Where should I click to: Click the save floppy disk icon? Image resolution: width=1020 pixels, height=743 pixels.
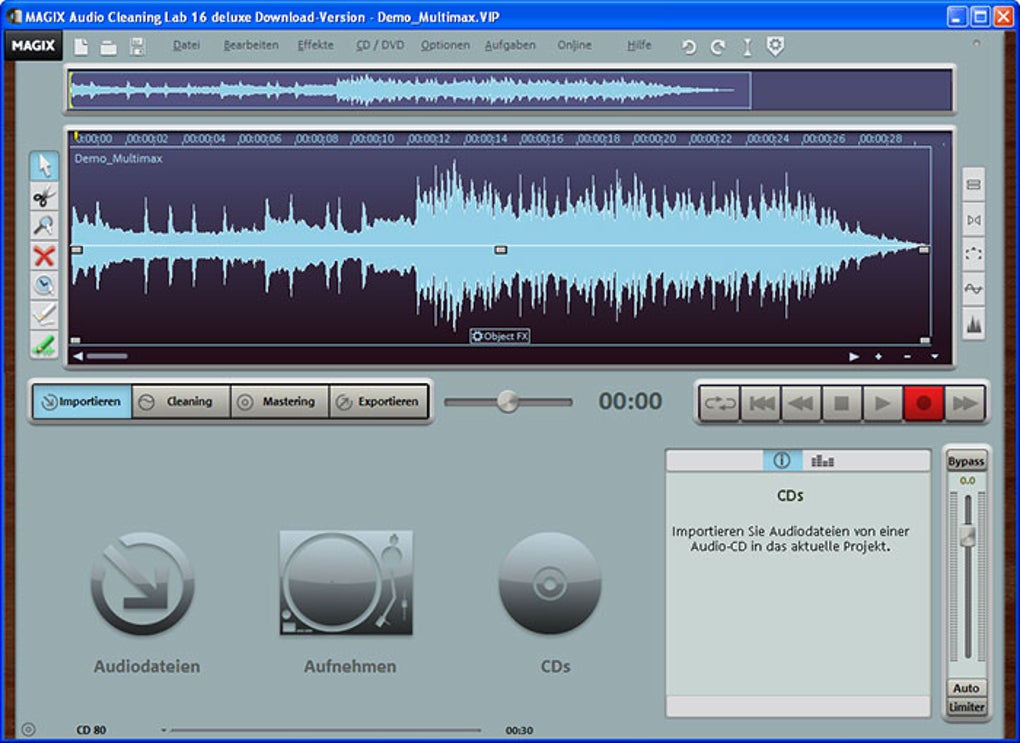click(137, 46)
